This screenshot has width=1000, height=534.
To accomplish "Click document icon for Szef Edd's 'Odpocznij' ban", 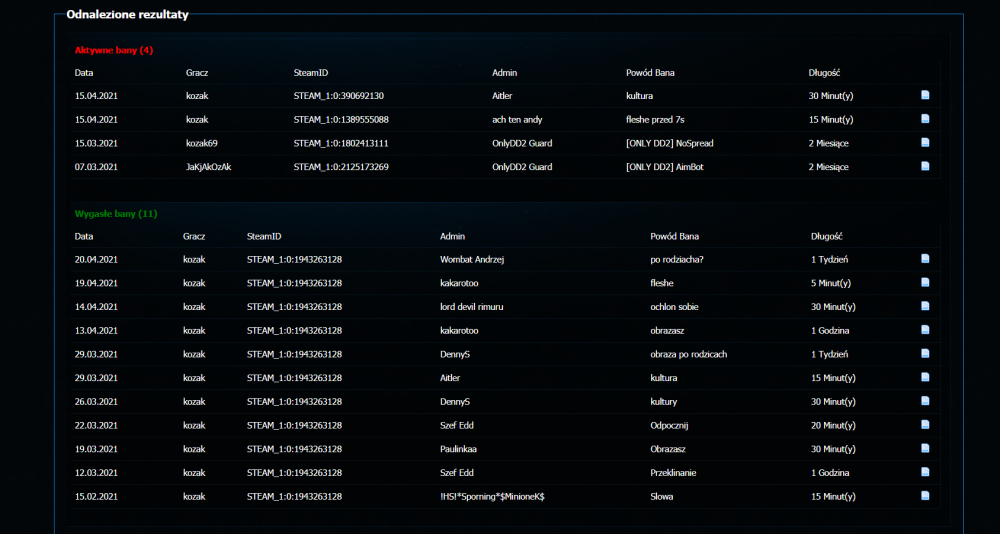I will coord(925,425).
